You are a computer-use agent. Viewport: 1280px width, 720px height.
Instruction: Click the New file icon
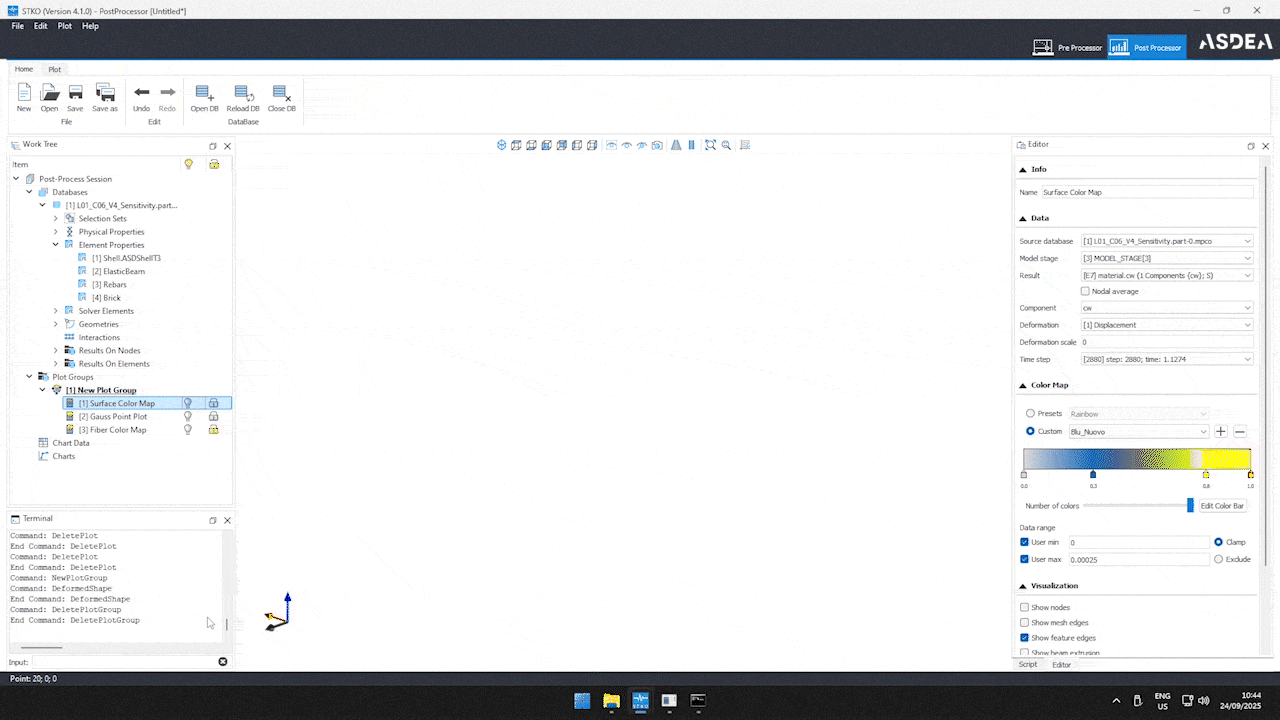(24, 93)
